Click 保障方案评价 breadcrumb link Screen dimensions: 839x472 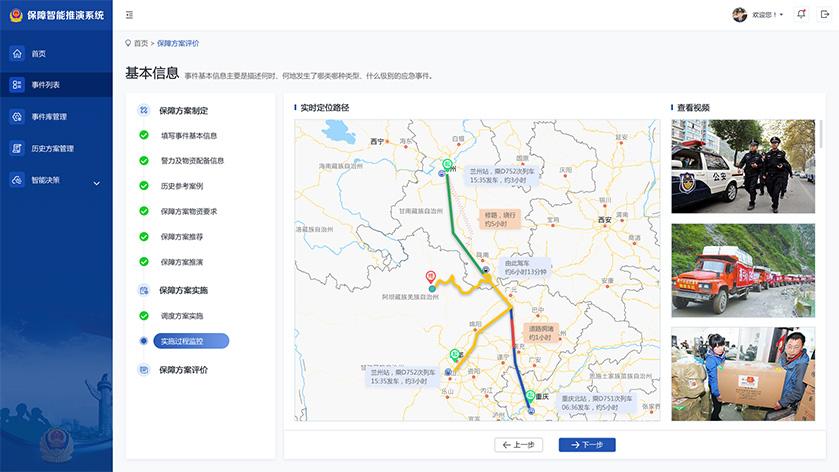click(x=178, y=43)
